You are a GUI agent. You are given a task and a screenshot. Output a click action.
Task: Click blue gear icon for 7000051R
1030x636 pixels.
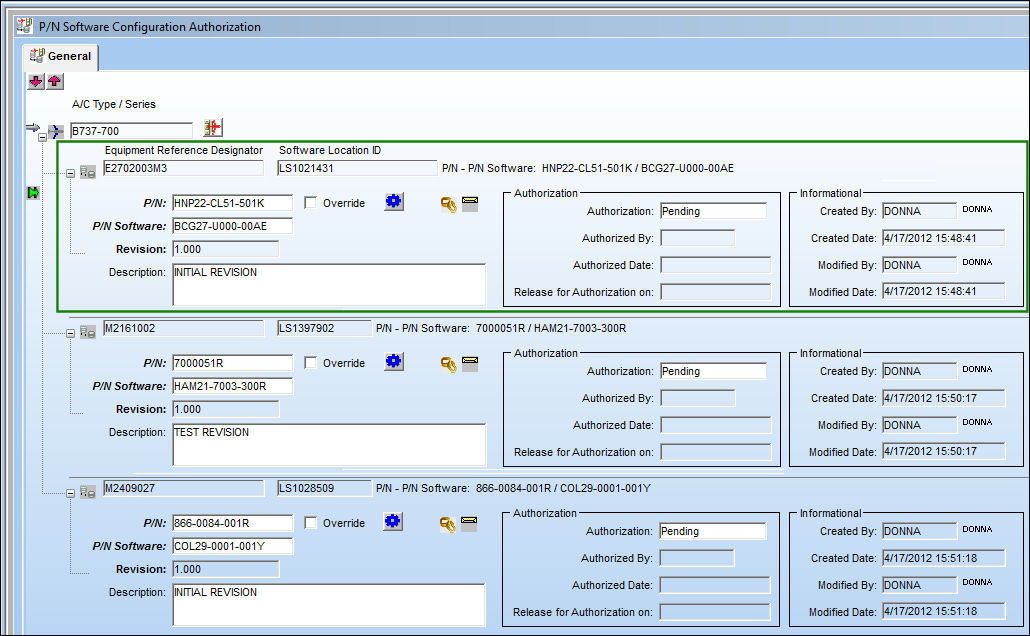(393, 361)
